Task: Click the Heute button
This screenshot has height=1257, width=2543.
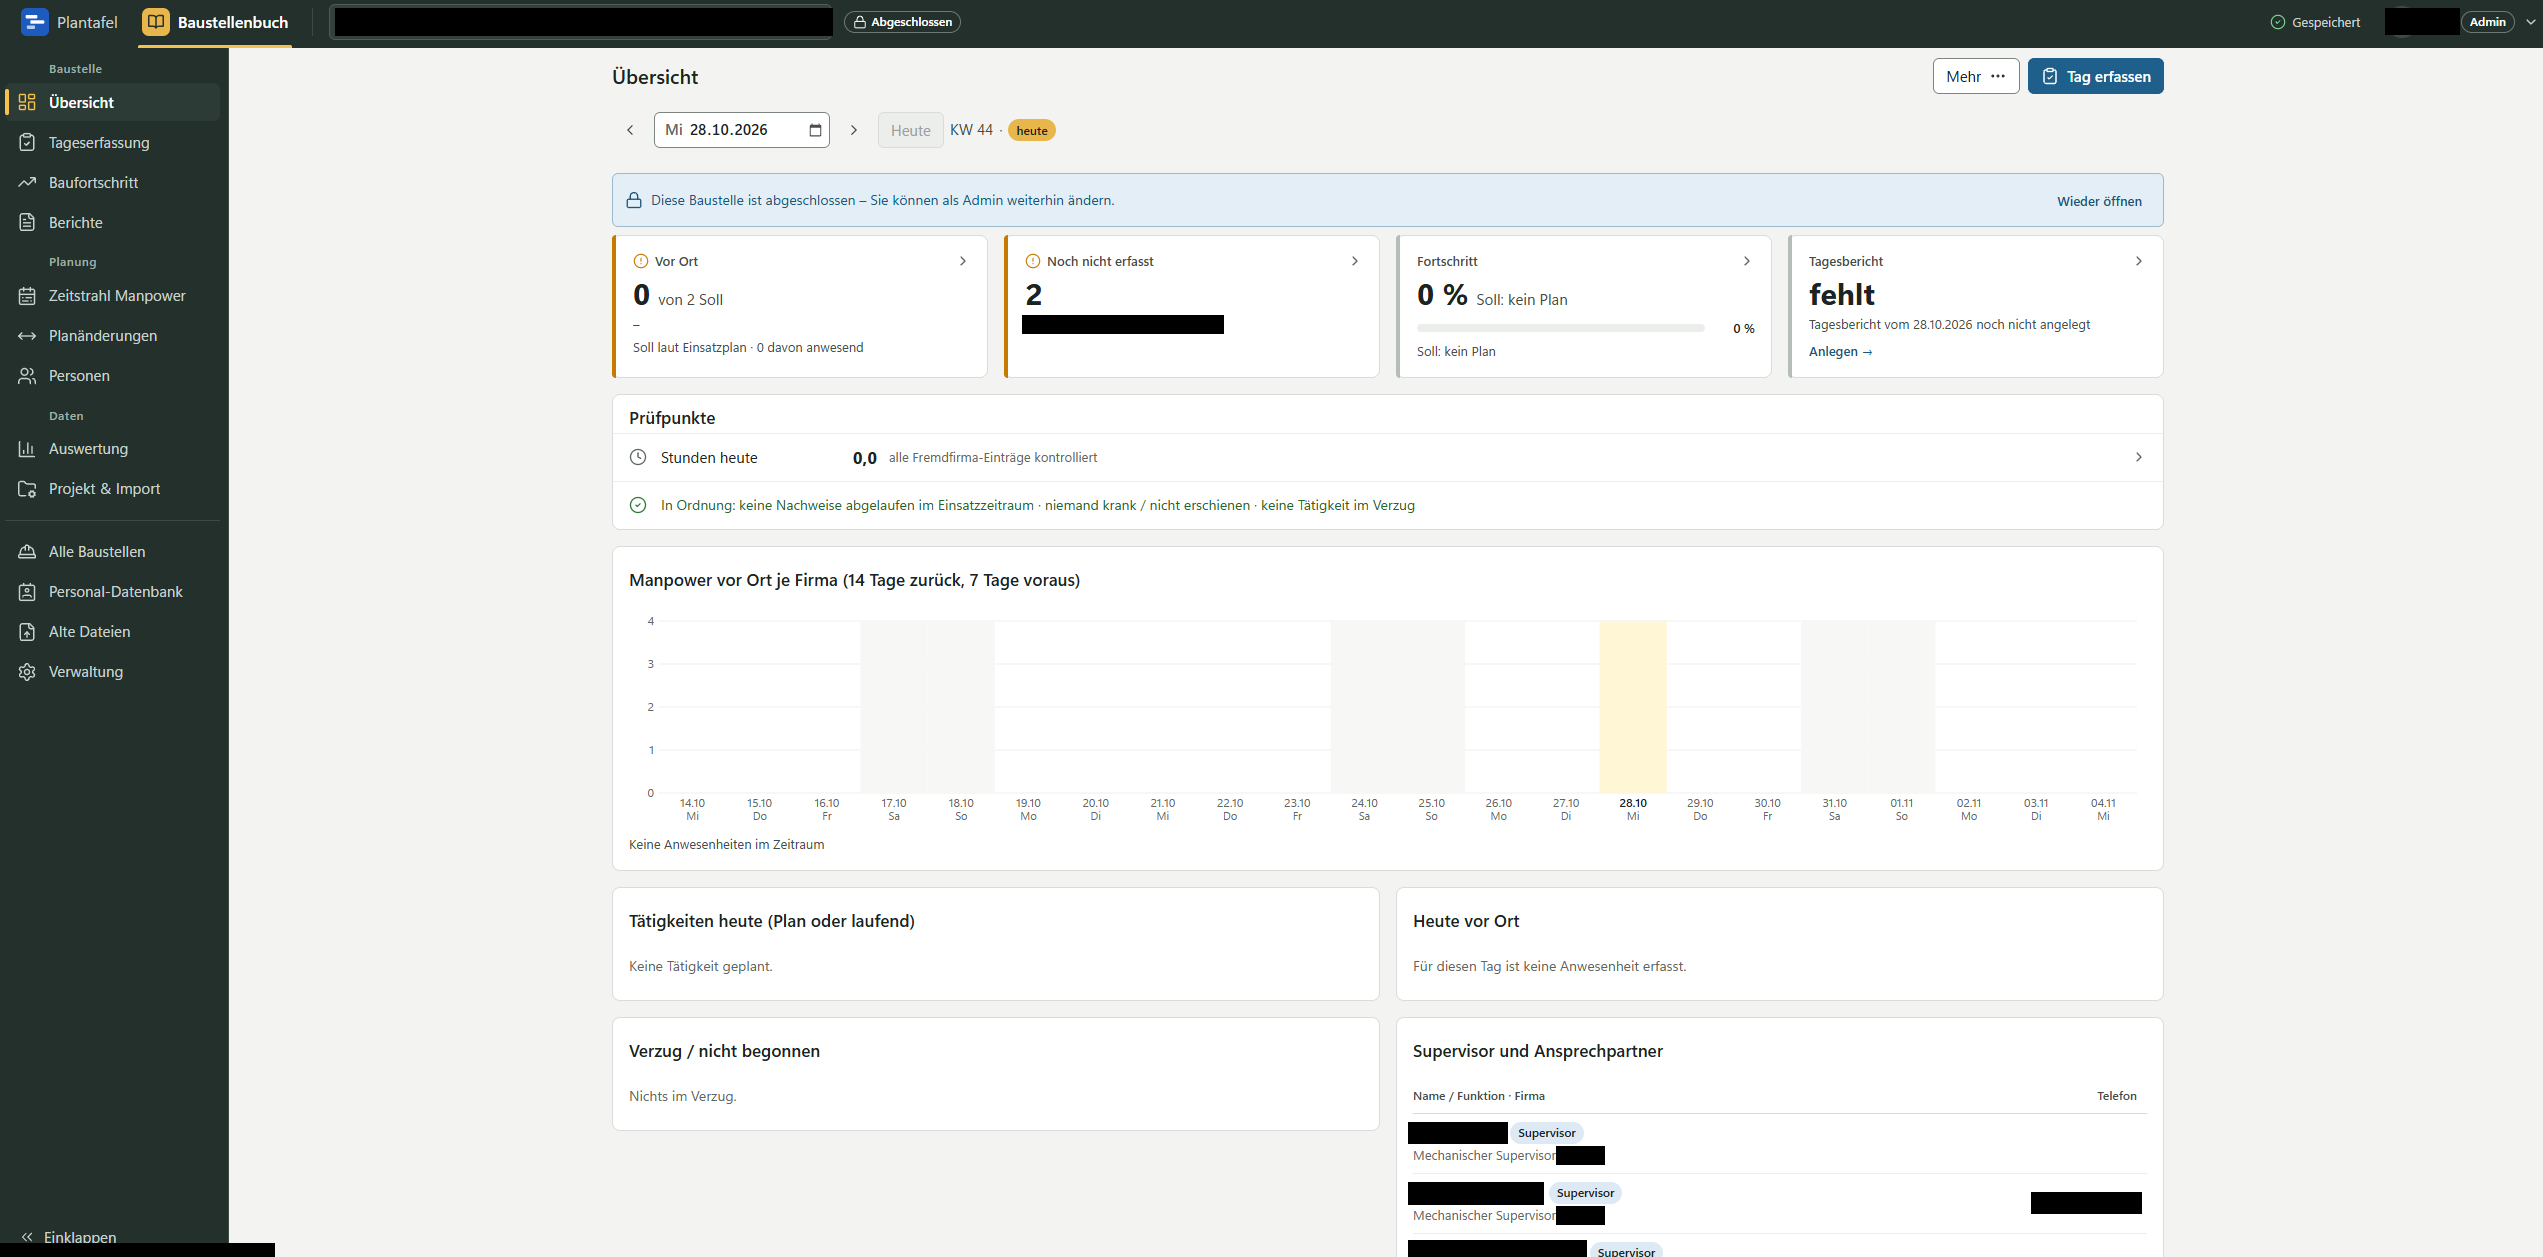Action: pos(910,130)
